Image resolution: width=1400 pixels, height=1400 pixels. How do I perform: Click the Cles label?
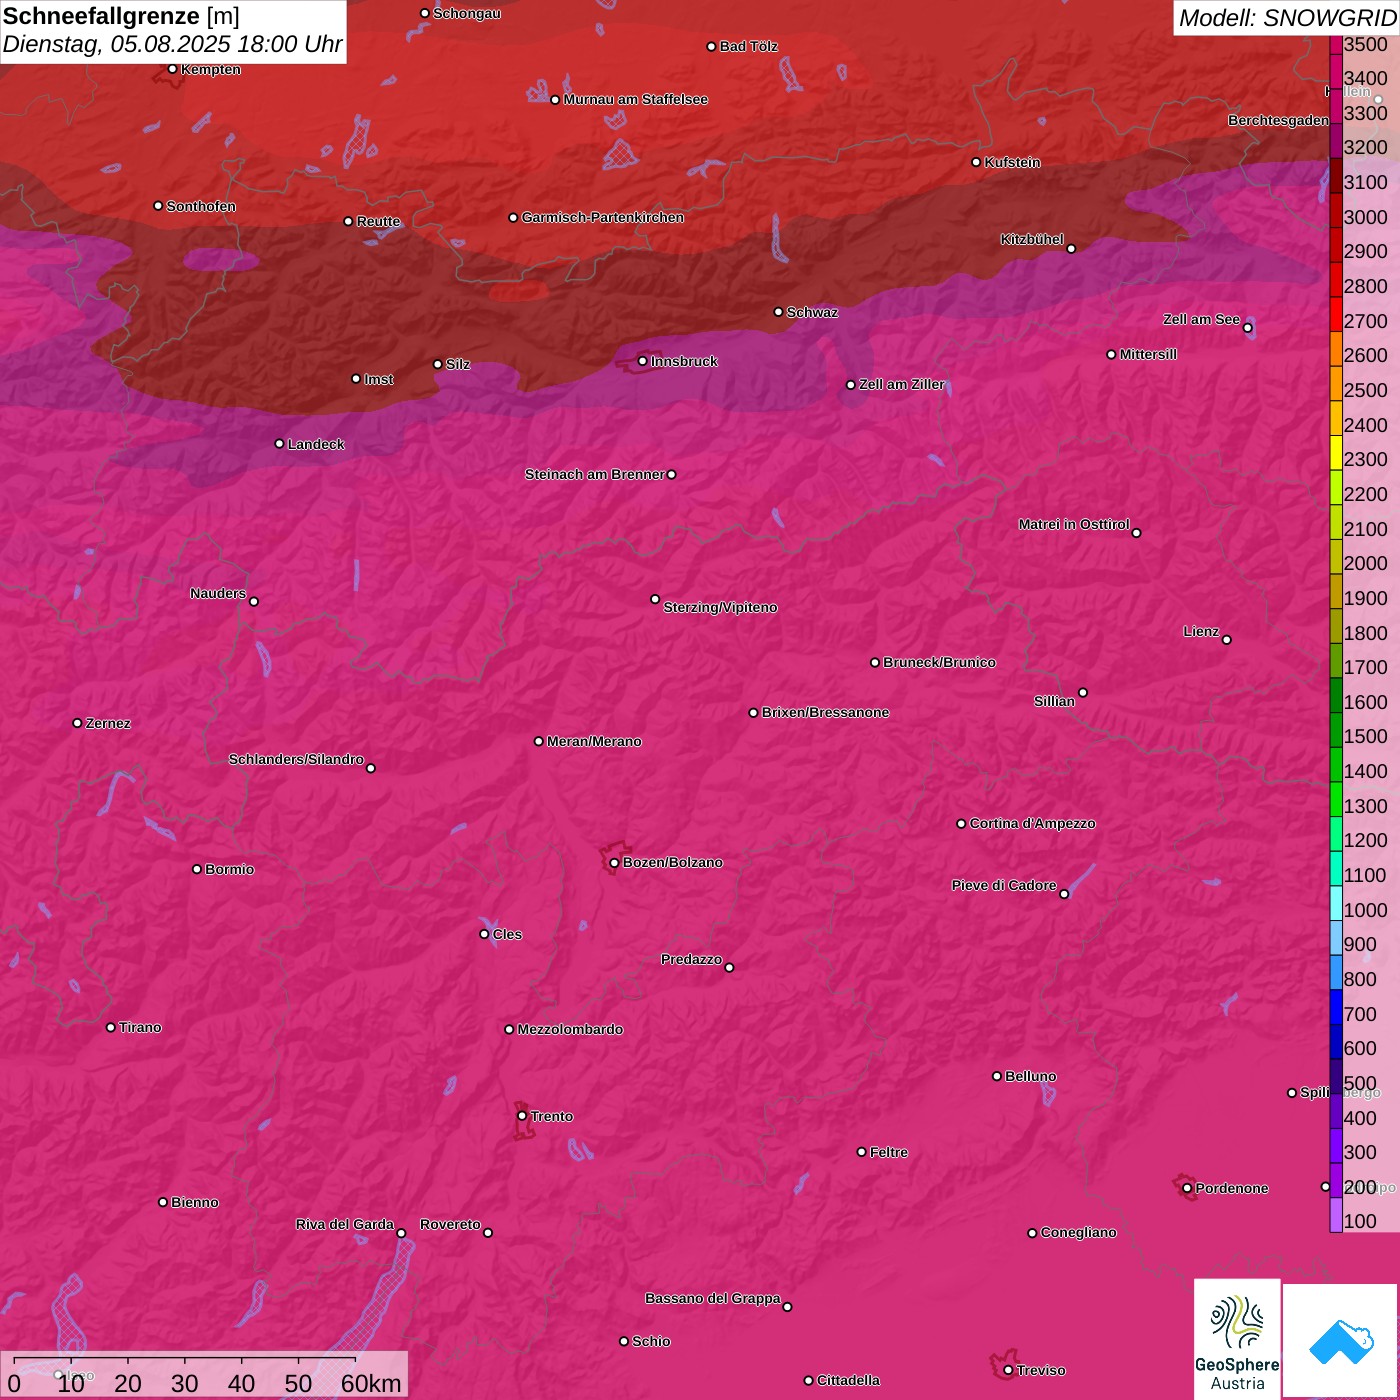507,934
